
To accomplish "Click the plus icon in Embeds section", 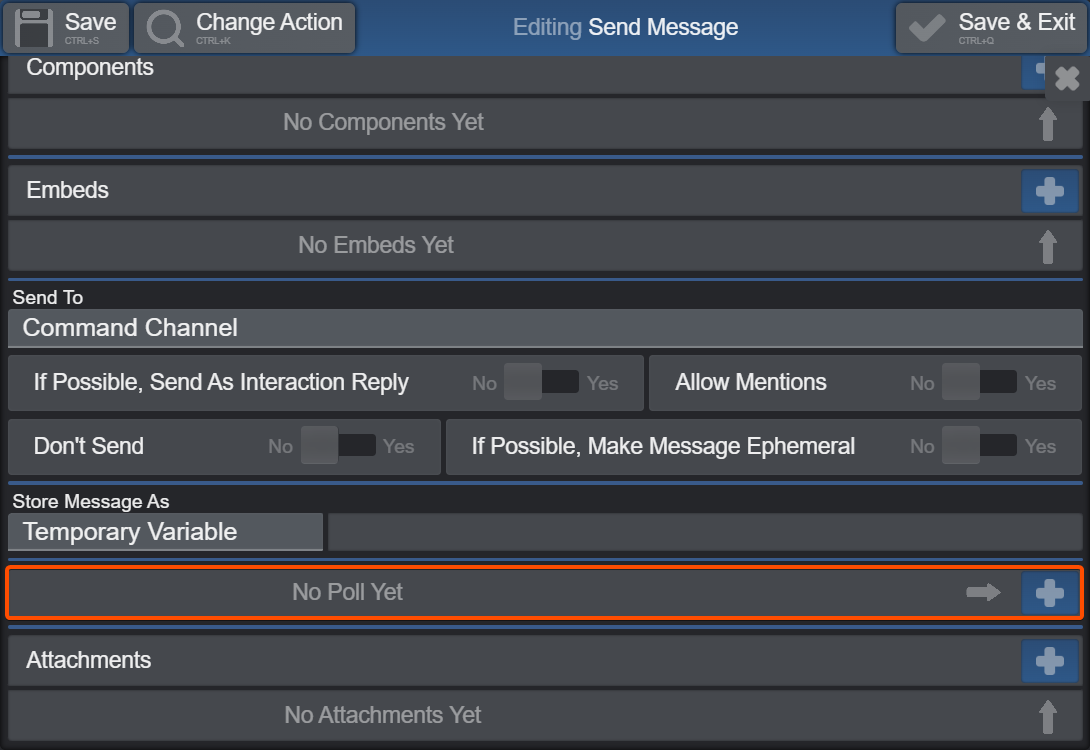I will 1050,190.
